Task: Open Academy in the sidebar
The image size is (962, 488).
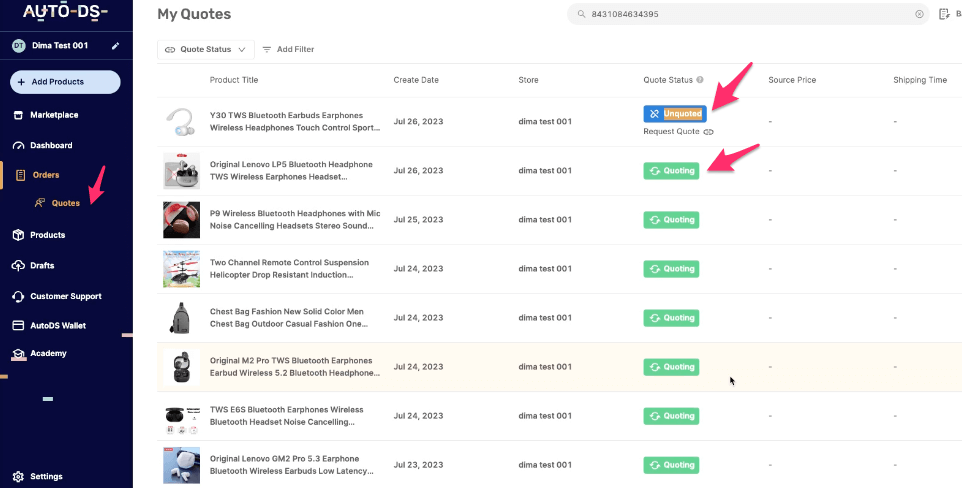Action: (48, 353)
